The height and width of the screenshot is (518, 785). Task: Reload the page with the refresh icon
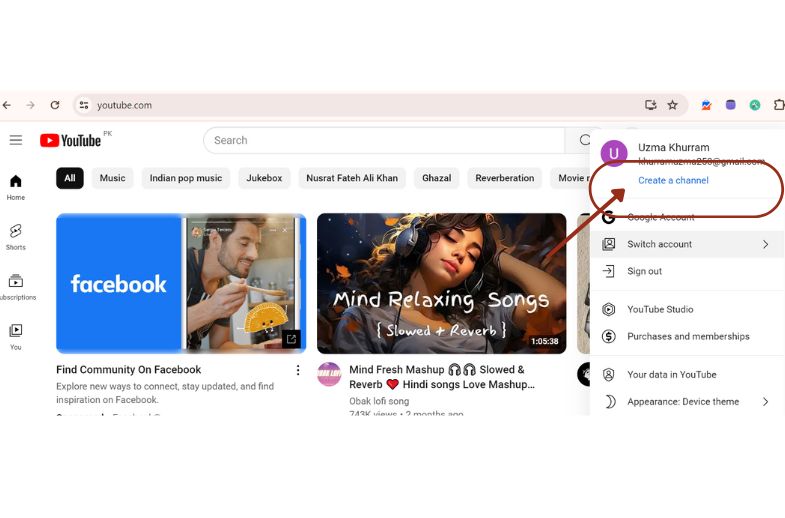click(x=55, y=105)
